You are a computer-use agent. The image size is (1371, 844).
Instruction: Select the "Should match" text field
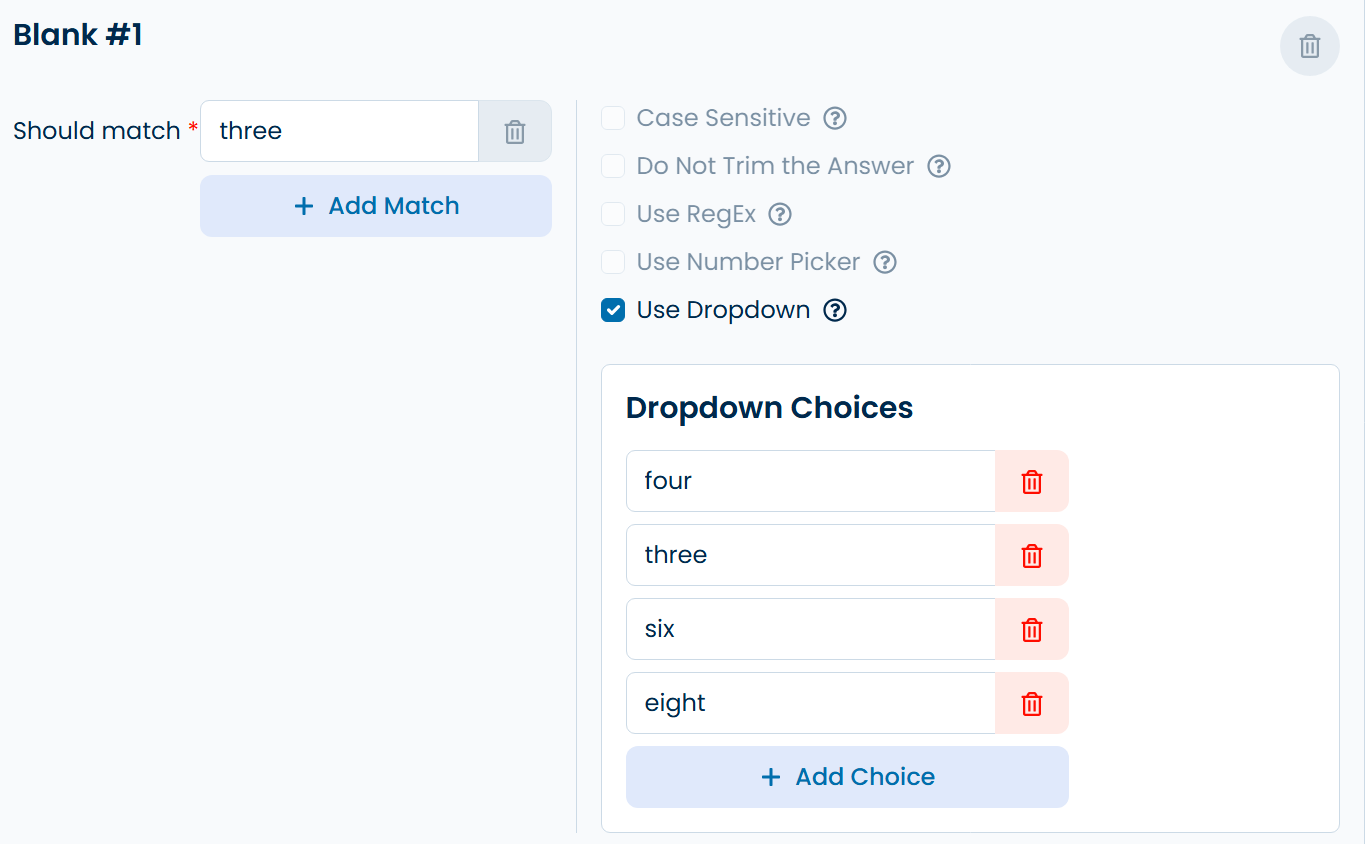339,130
